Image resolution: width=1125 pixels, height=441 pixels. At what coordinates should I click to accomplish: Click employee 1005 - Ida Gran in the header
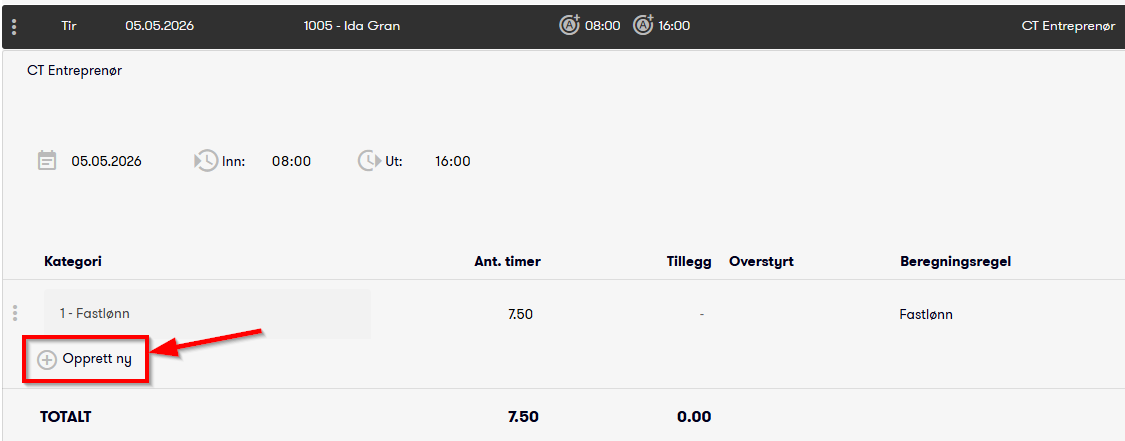352,26
